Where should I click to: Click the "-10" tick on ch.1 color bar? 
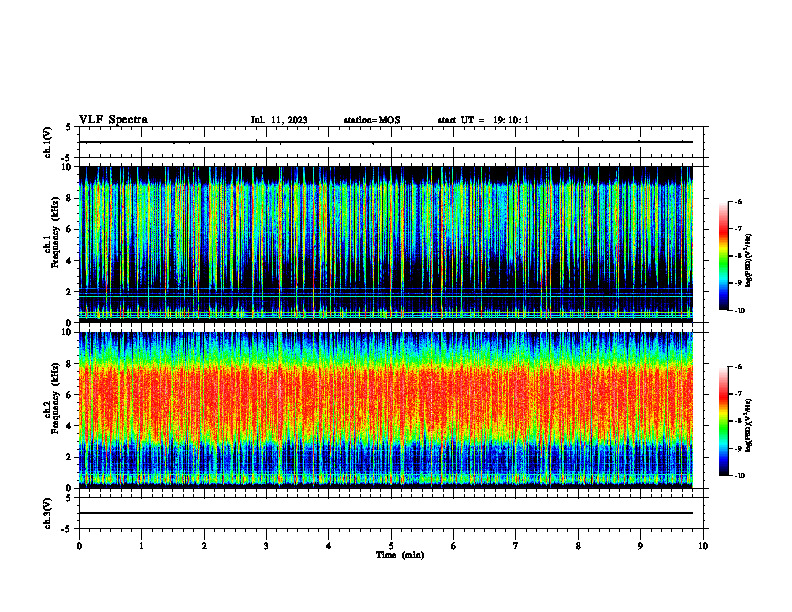point(739,310)
